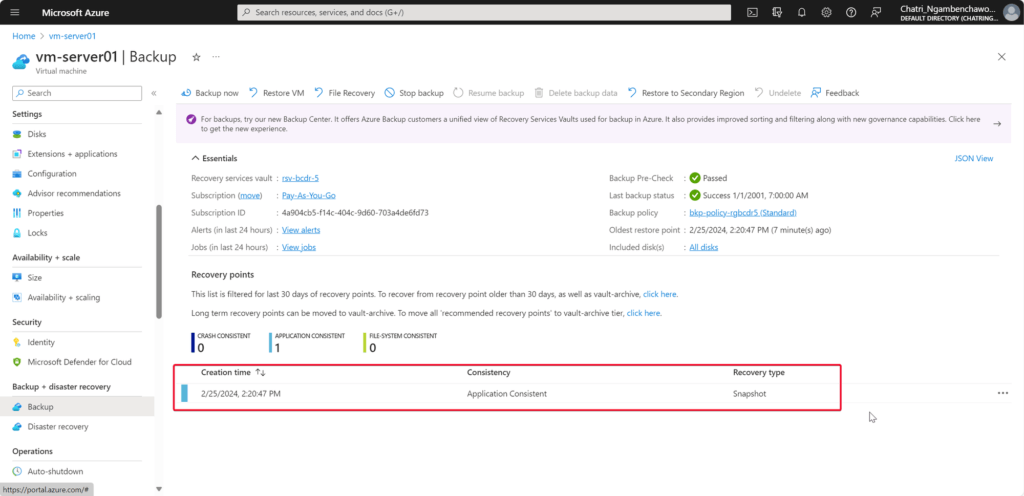Open View alerts
The height and width of the screenshot is (496, 1024).
click(x=301, y=230)
